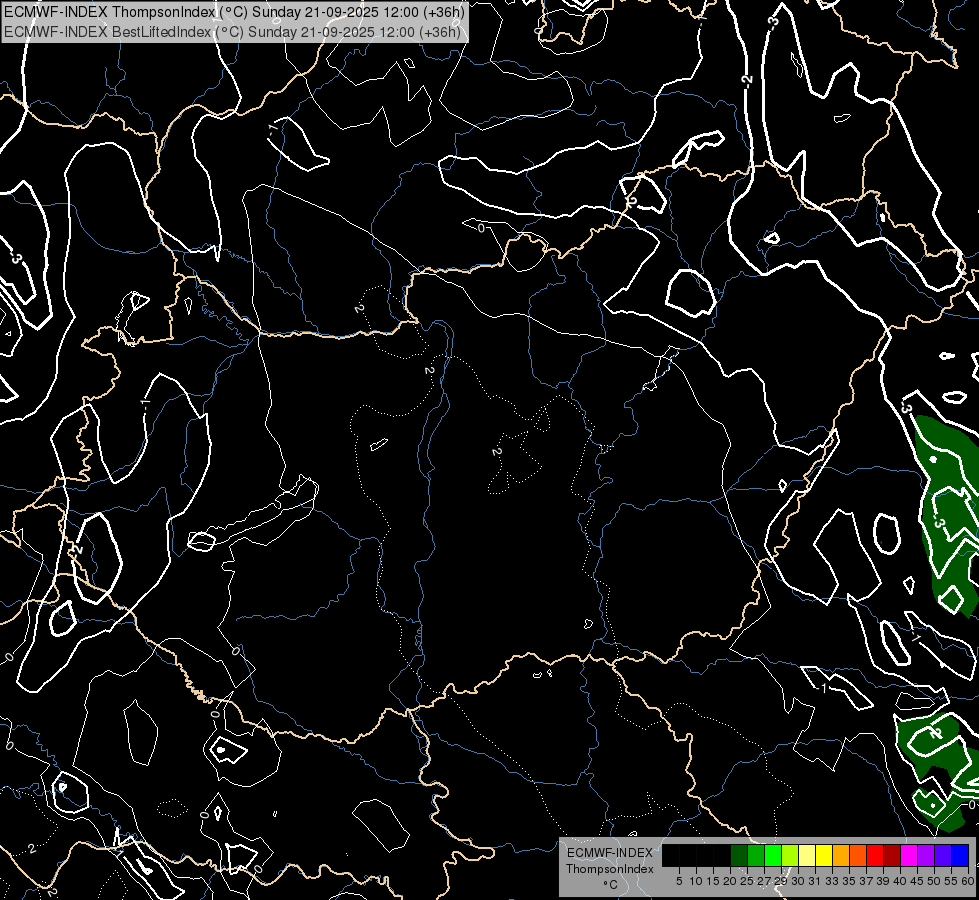Pick the pale yellow 30–31 legend swatch
Viewport: 979px width, 900px height.
click(x=806, y=856)
